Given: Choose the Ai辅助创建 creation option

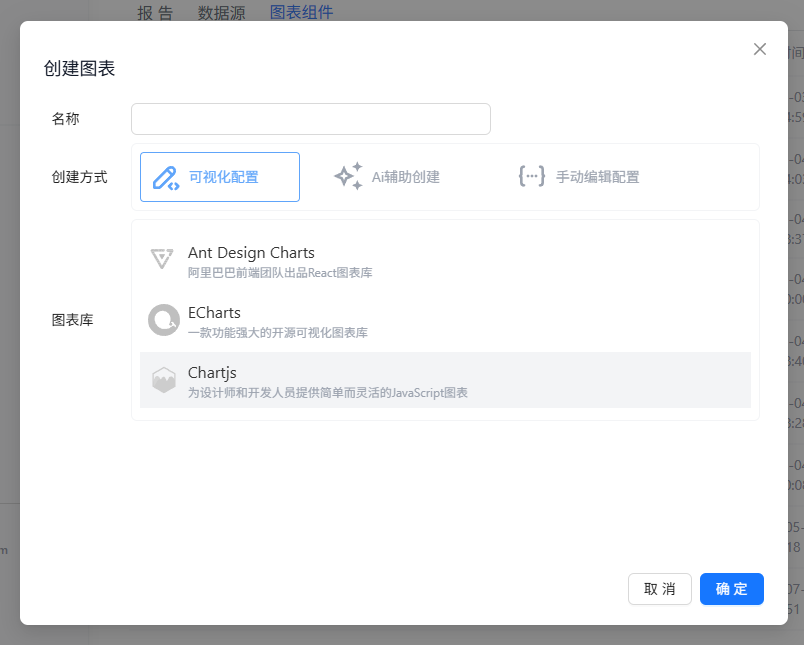Looking at the screenshot, I should tap(387, 177).
